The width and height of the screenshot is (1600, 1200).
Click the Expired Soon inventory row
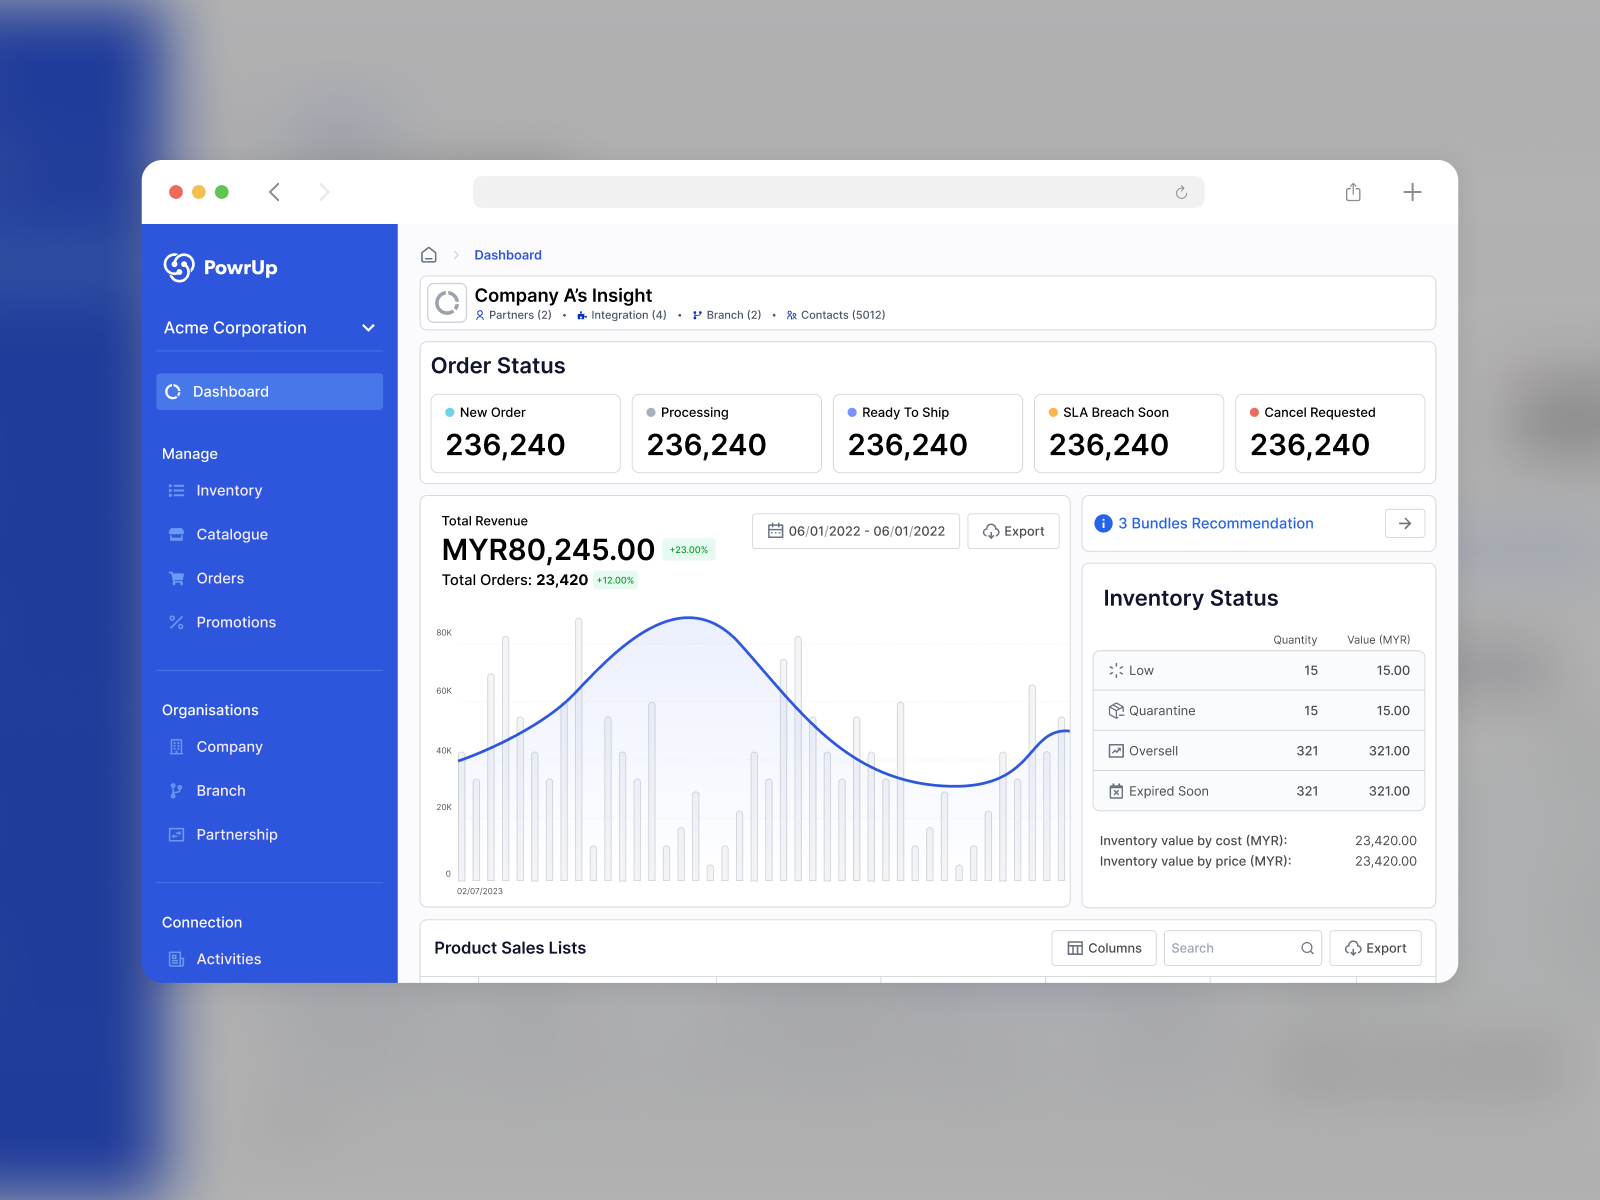pyautogui.click(x=1259, y=791)
